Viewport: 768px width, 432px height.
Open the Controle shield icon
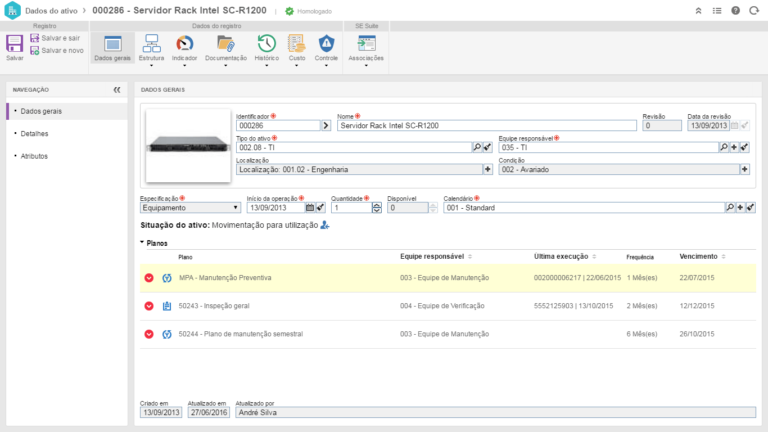[x=326, y=44]
